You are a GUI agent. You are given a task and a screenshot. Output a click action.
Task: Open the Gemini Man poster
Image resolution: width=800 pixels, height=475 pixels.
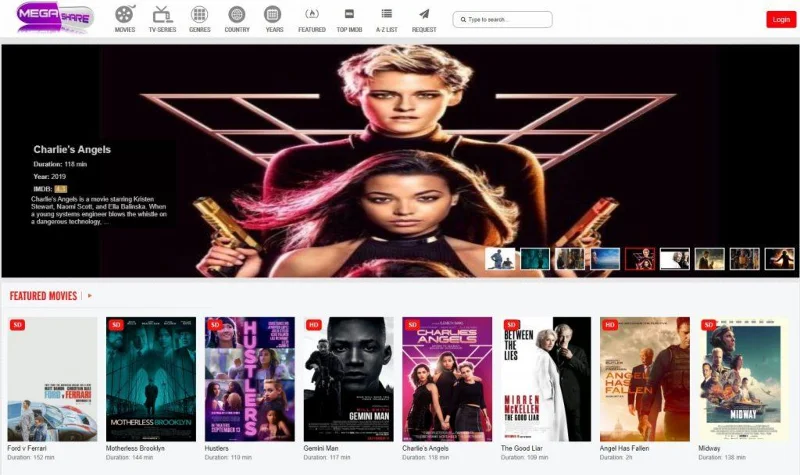[348, 379]
